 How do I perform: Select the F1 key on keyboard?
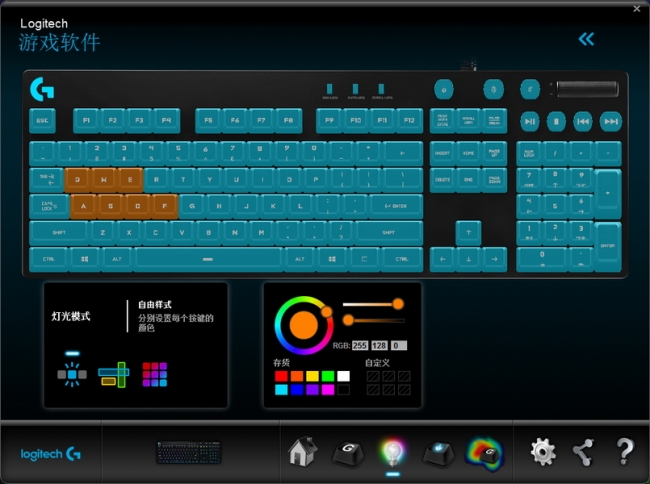(86, 121)
